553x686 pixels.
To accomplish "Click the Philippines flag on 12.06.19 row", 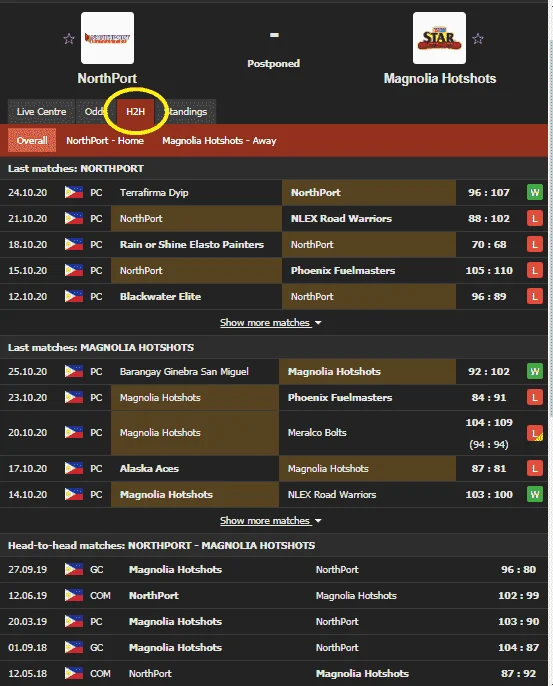I will pyautogui.click(x=74, y=595).
